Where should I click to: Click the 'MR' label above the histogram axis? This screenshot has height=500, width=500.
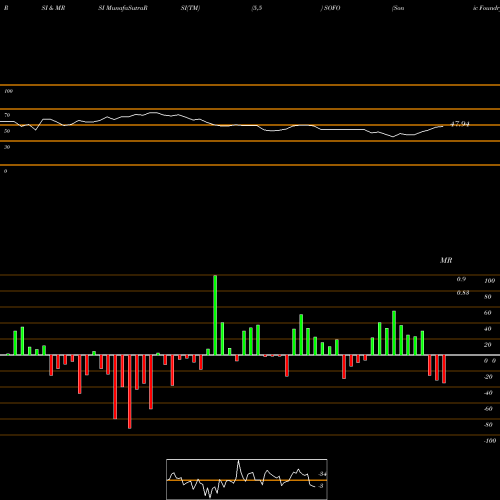(446, 260)
